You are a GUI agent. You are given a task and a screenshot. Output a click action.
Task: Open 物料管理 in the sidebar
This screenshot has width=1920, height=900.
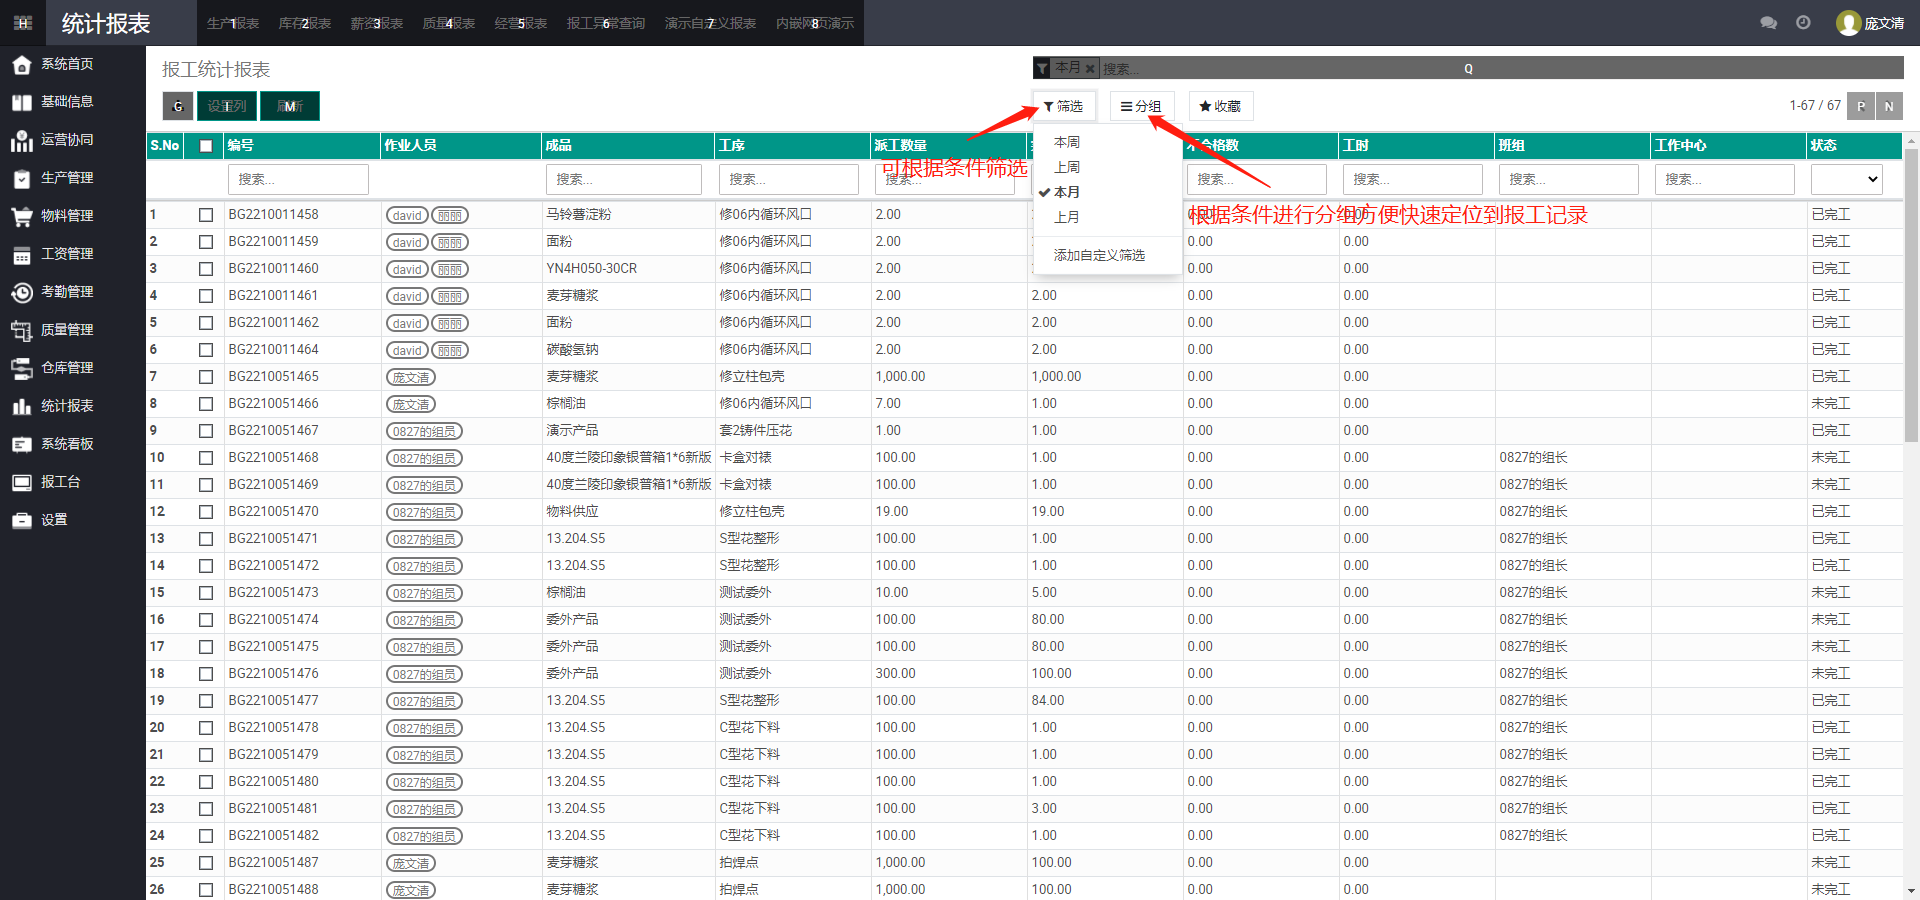point(67,216)
